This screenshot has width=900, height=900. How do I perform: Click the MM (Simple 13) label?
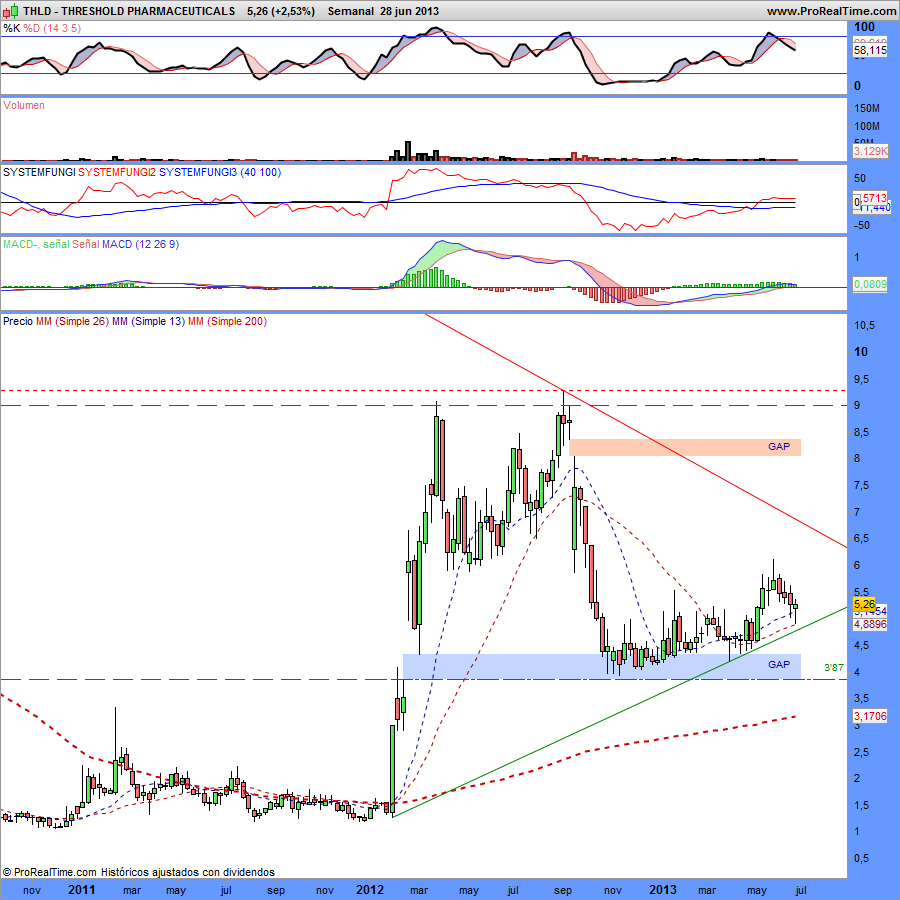point(149,321)
